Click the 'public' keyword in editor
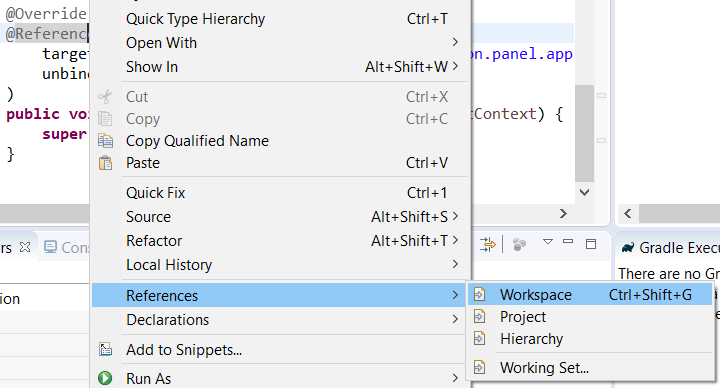The image size is (720, 388). [33, 113]
